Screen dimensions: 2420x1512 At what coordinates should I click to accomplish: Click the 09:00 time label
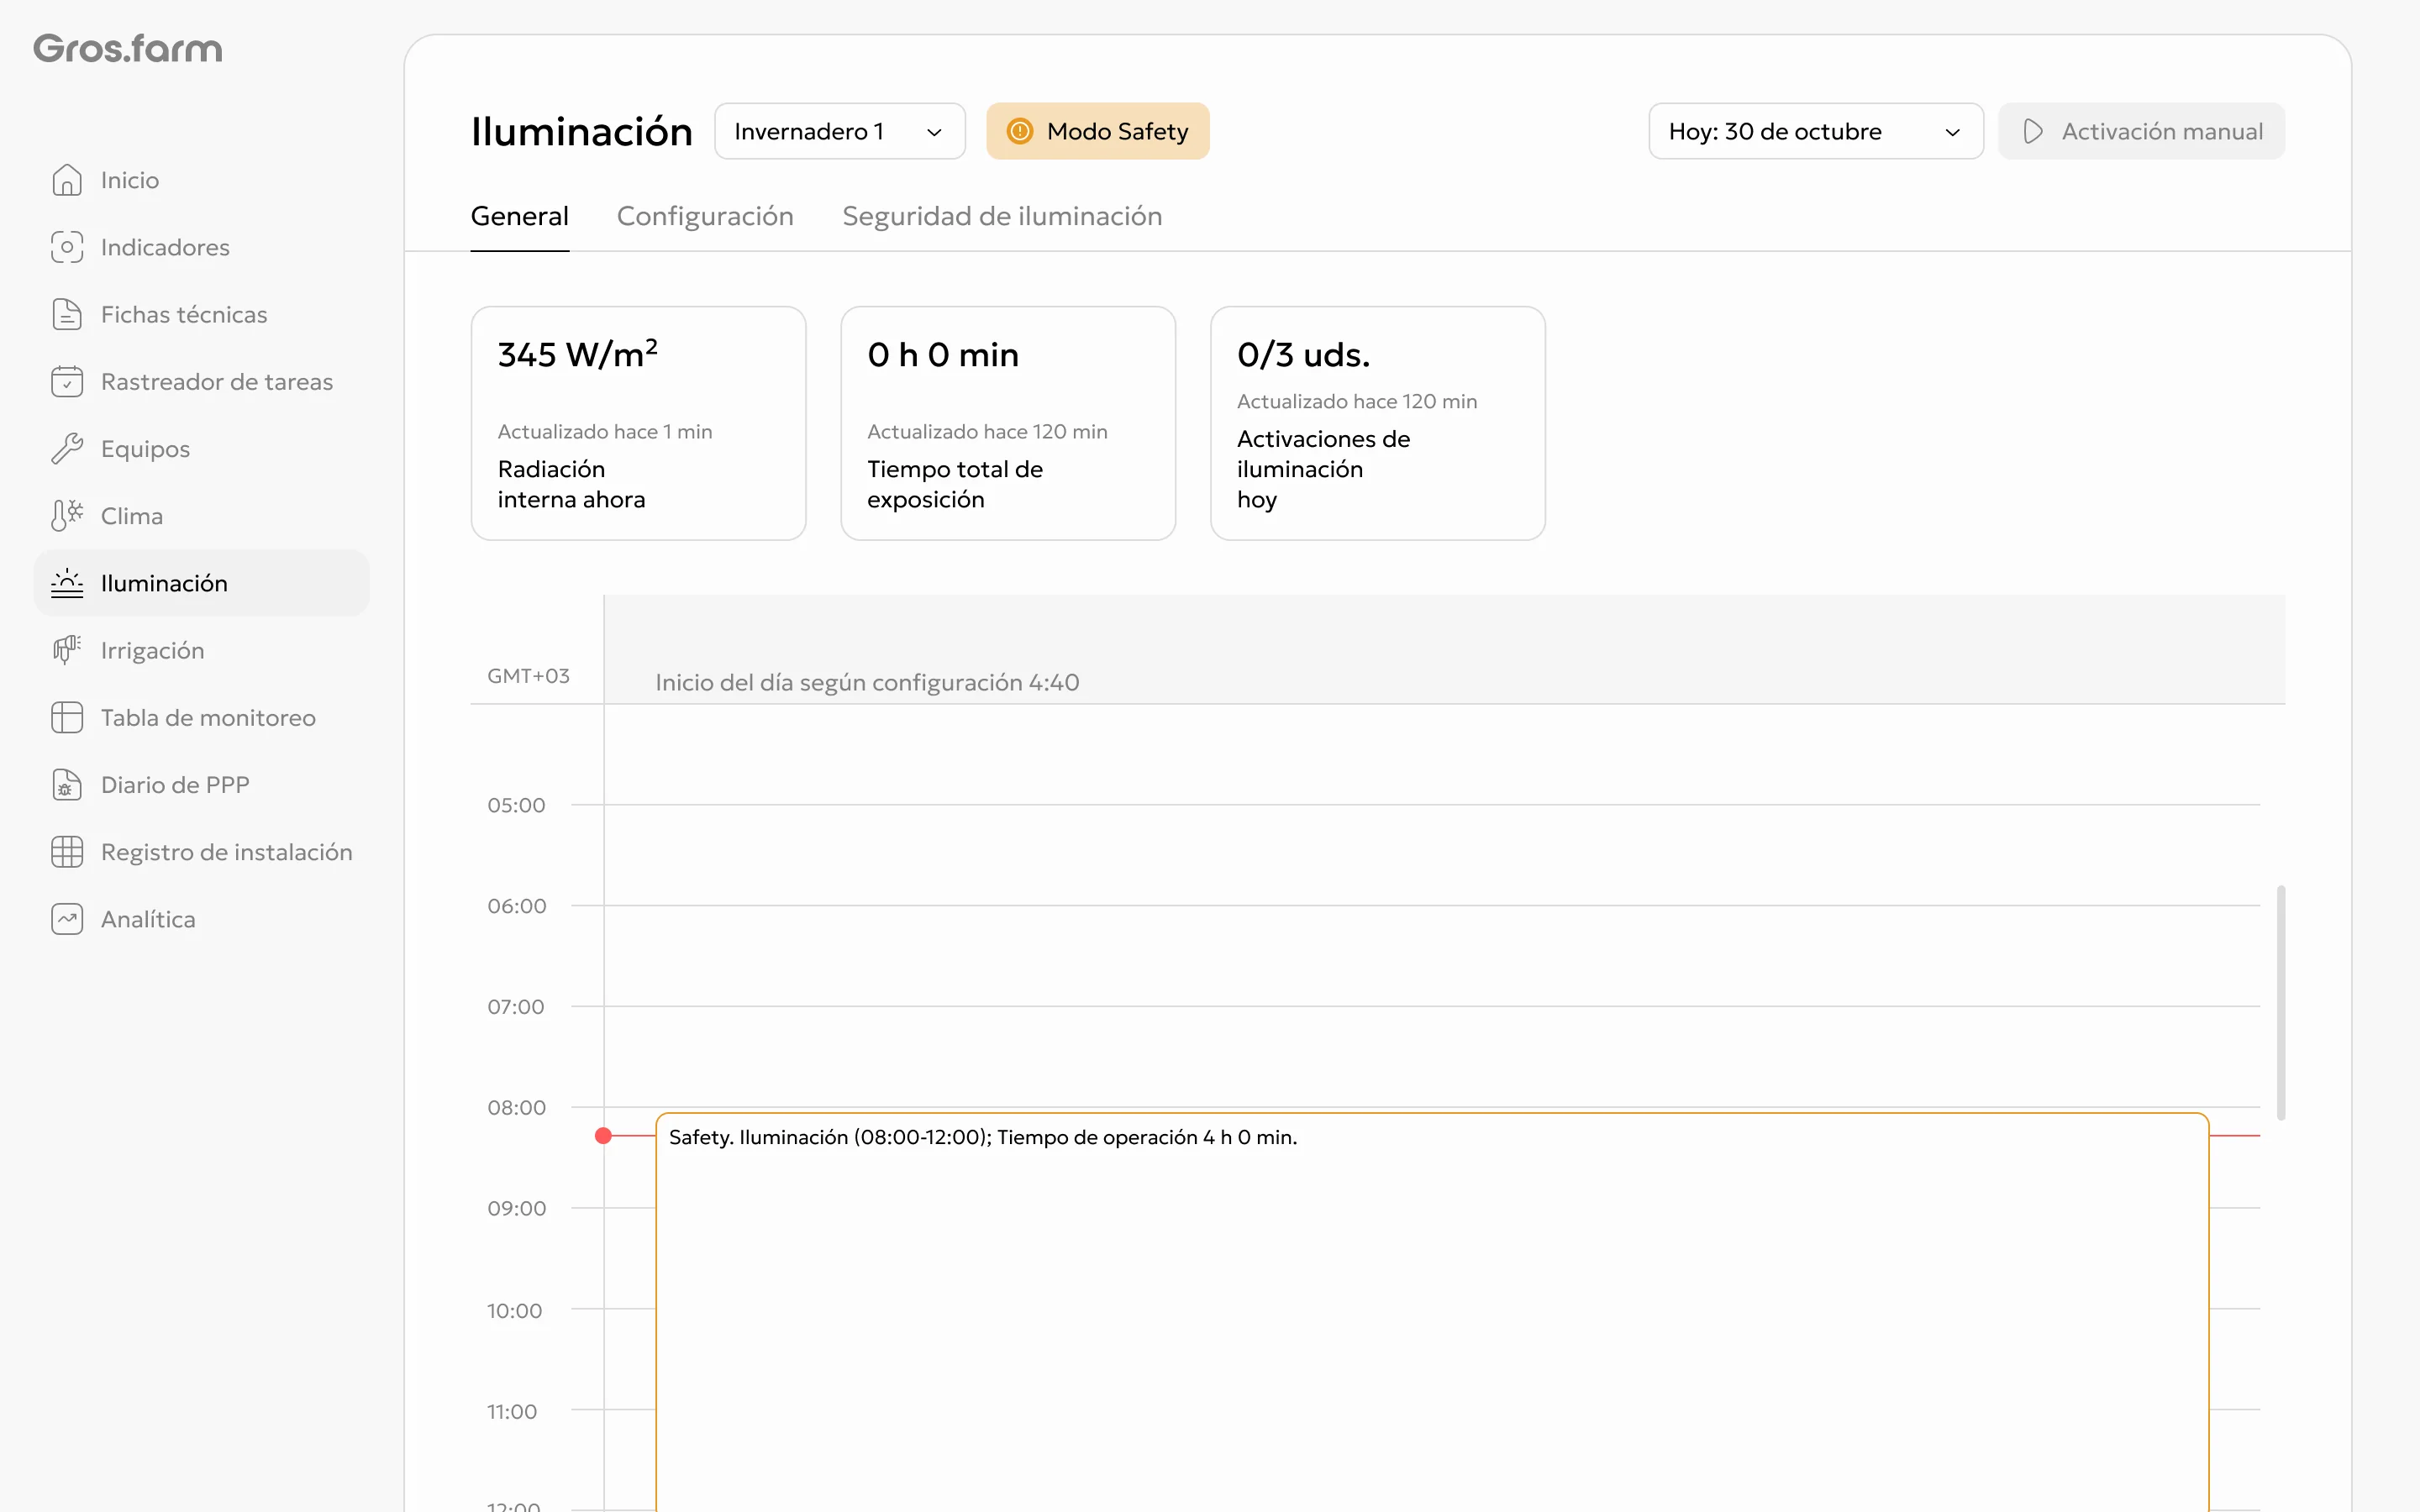click(516, 1208)
